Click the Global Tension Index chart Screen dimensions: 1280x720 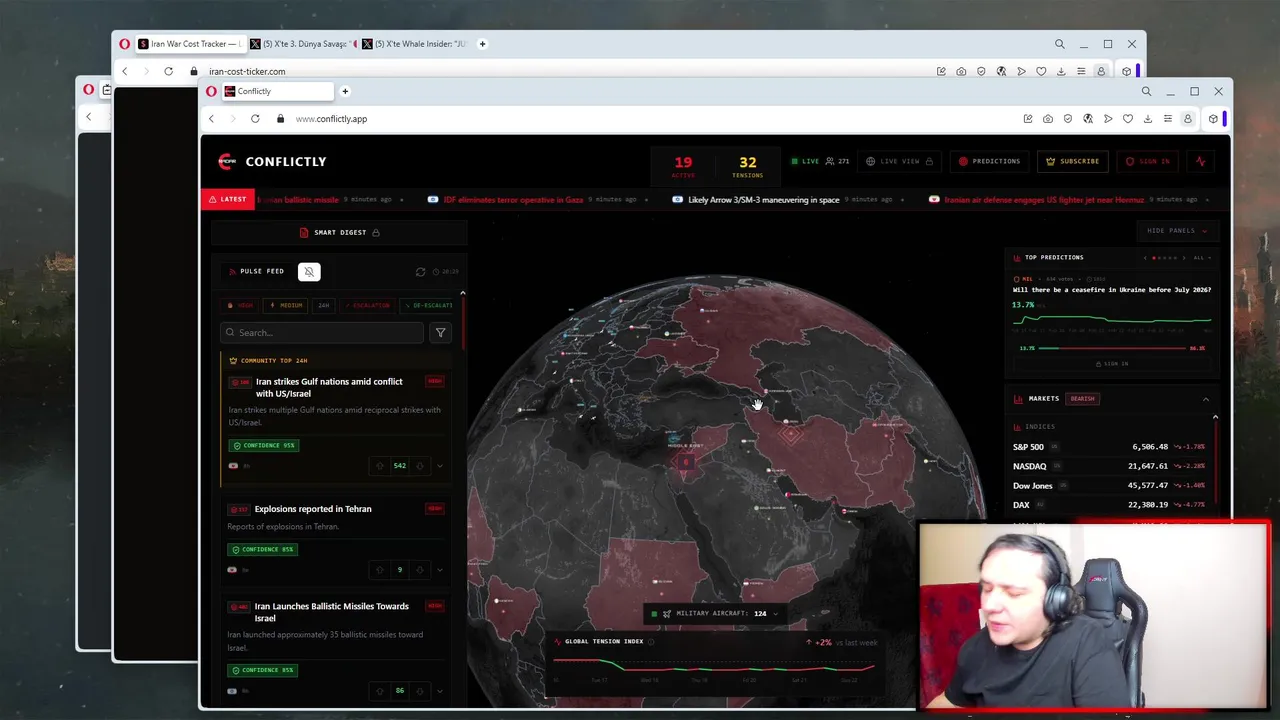[716, 668]
